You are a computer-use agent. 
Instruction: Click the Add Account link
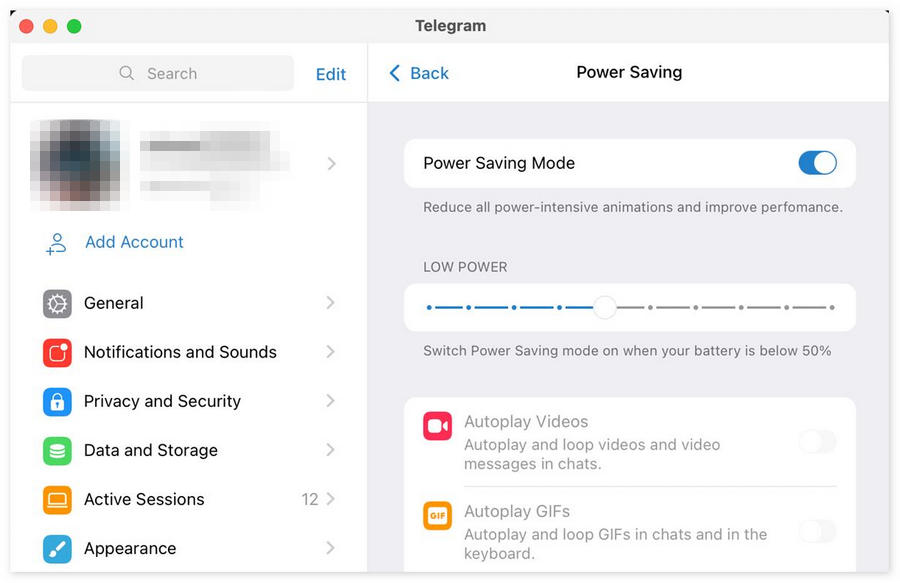pos(134,242)
